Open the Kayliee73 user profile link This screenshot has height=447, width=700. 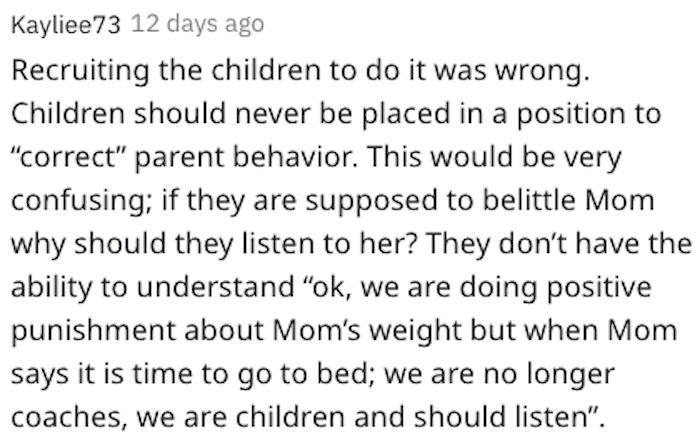[66, 25]
